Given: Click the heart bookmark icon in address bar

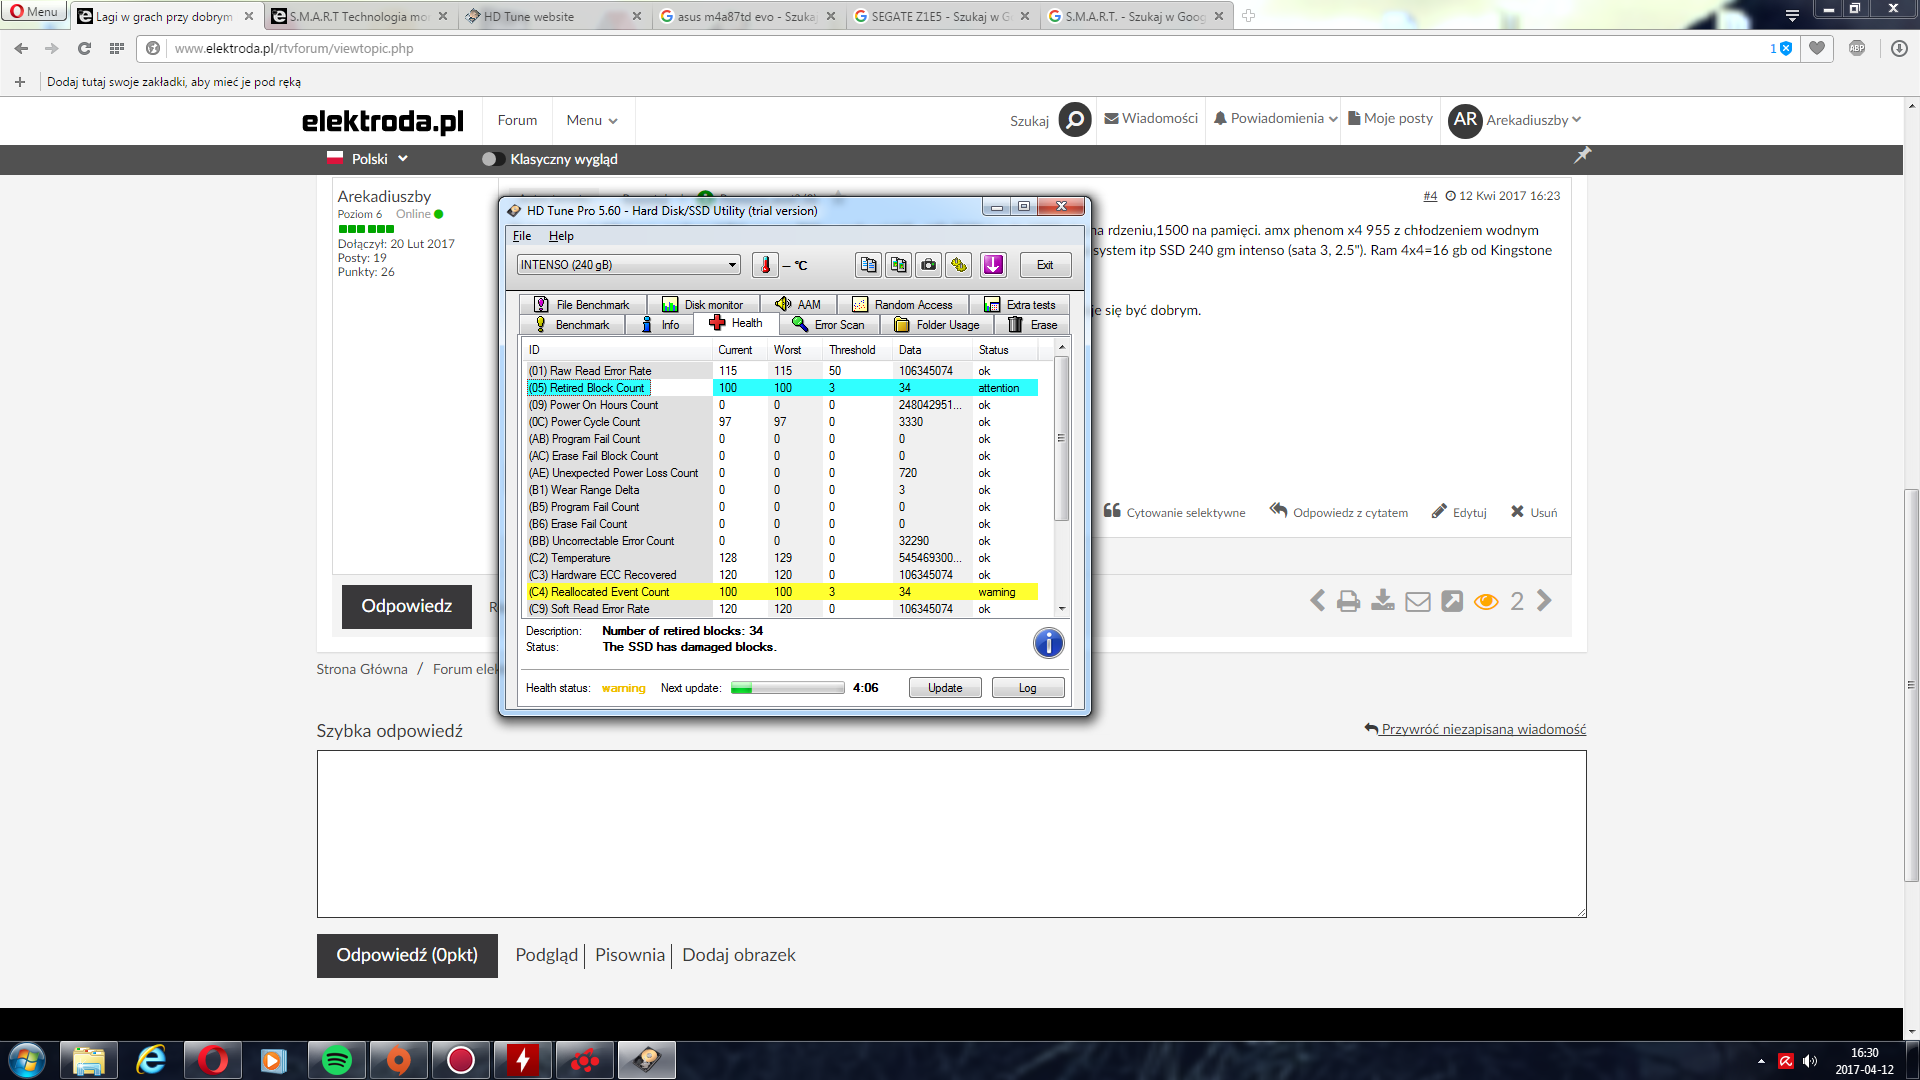Looking at the screenshot, I should tap(1817, 48).
